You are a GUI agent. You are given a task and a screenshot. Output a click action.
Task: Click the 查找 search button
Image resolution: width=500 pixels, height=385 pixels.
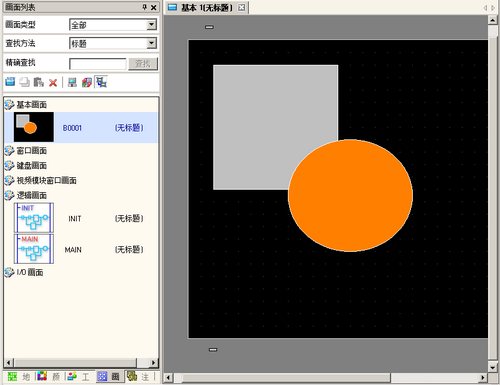click(x=143, y=63)
